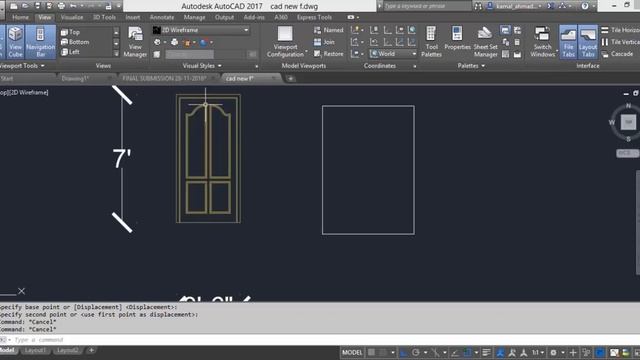
Task: Open the 2D Wireframe visual style dropdown
Action: tap(201, 30)
